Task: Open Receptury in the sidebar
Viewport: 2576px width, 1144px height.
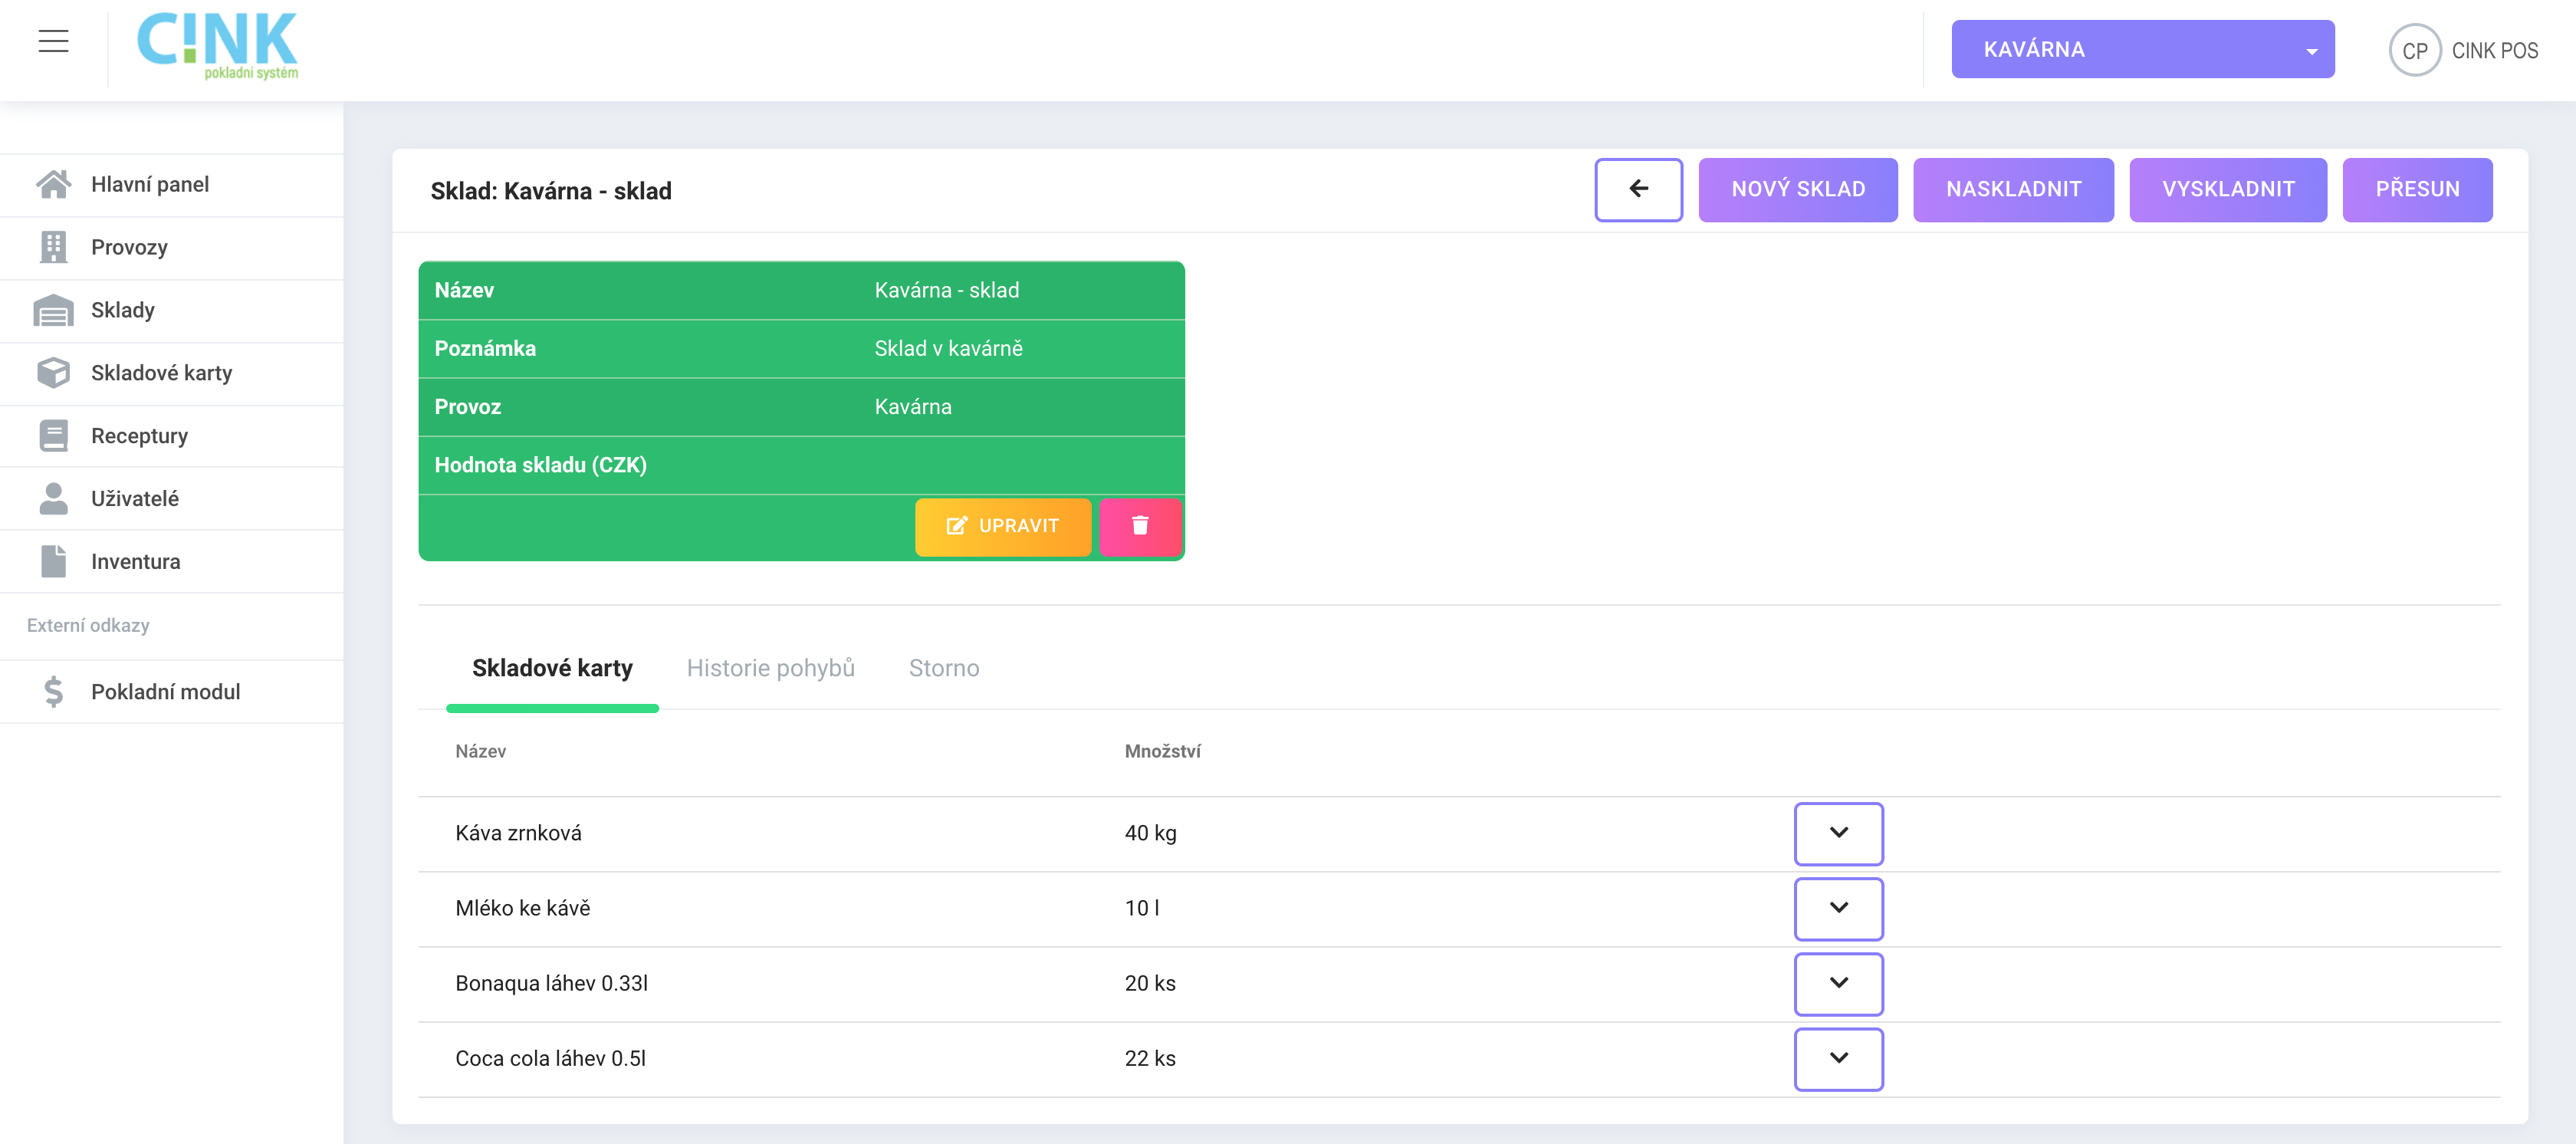Action: [x=172, y=435]
